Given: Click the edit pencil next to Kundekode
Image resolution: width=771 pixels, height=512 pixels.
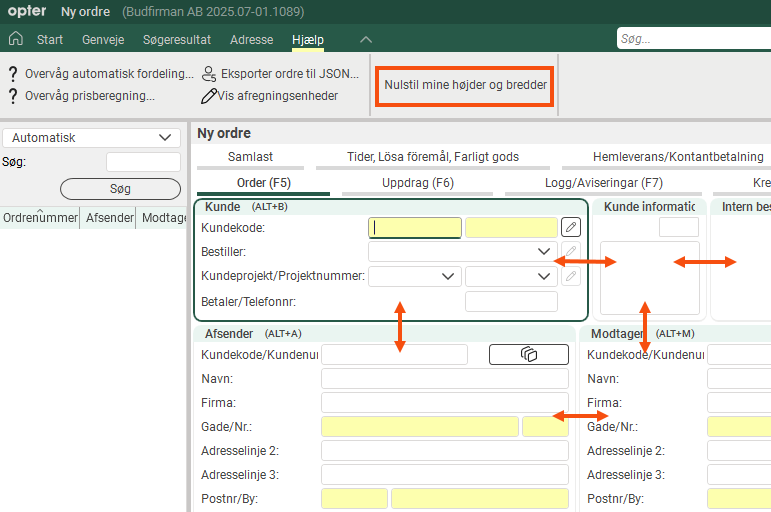Looking at the screenshot, I should pos(570,227).
